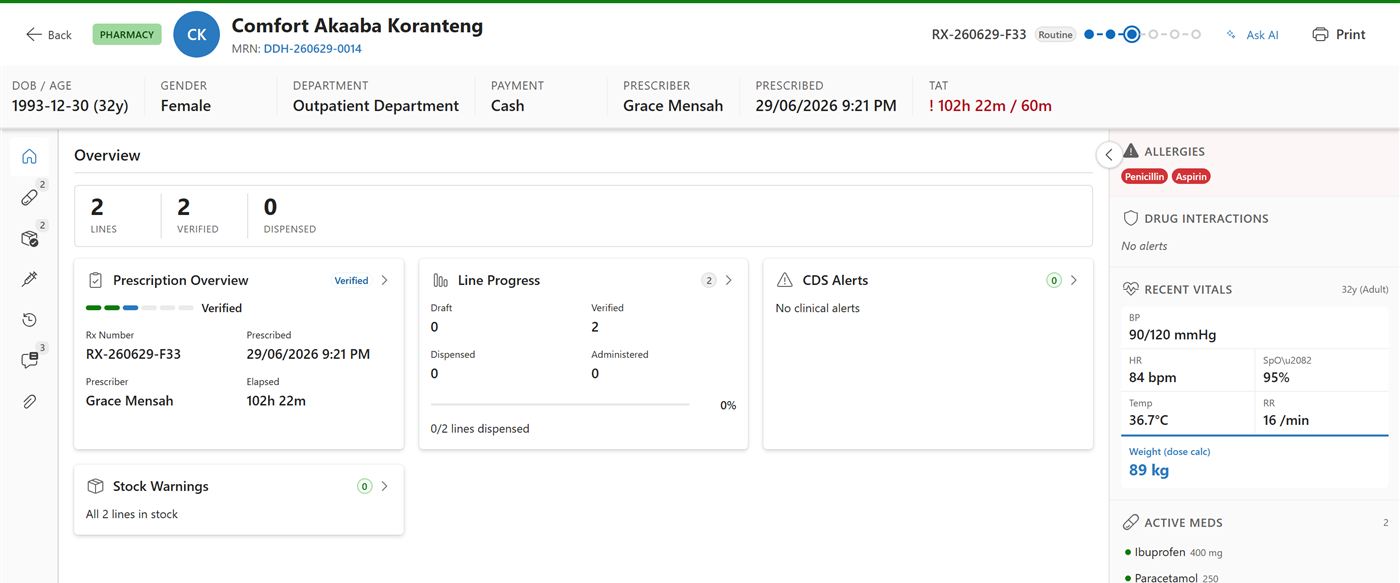Click the Drug Interactions shield icon
1400x583 pixels.
click(1131, 218)
